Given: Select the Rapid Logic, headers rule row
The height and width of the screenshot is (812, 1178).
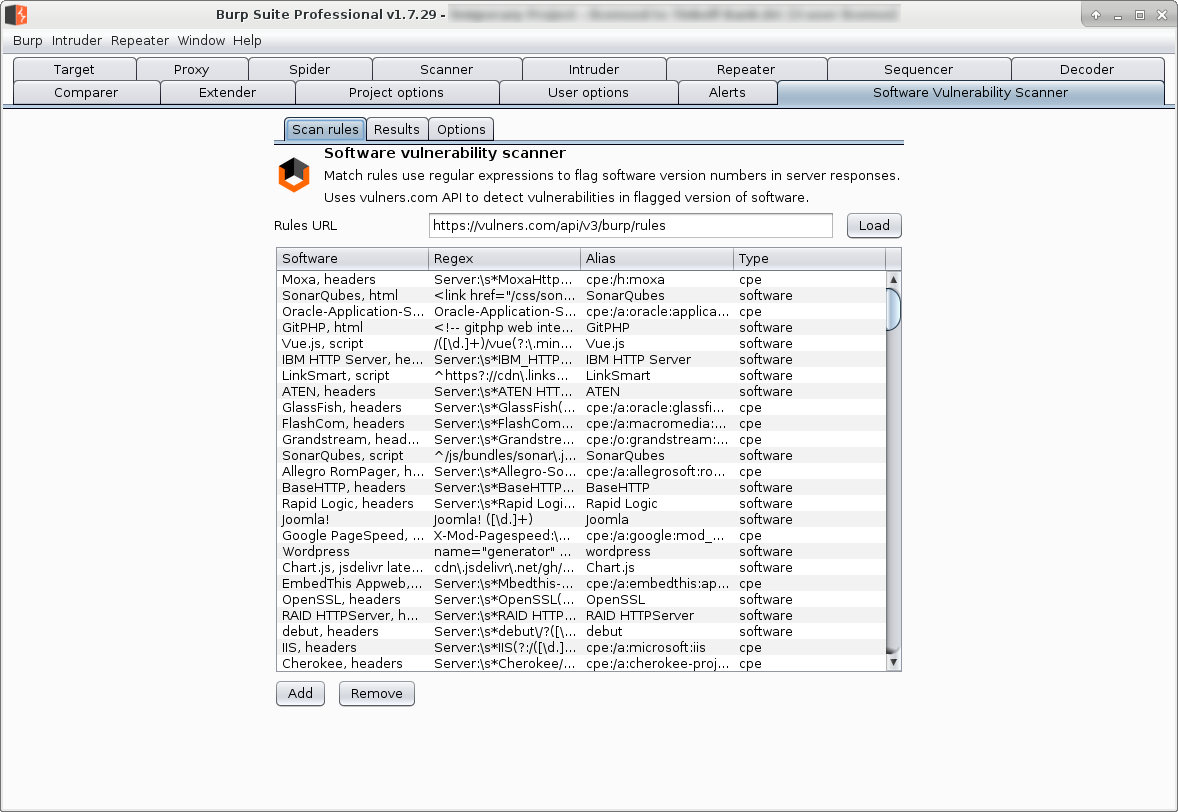Looking at the screenshot, I should pyautogui.click(x=581, y=503).
